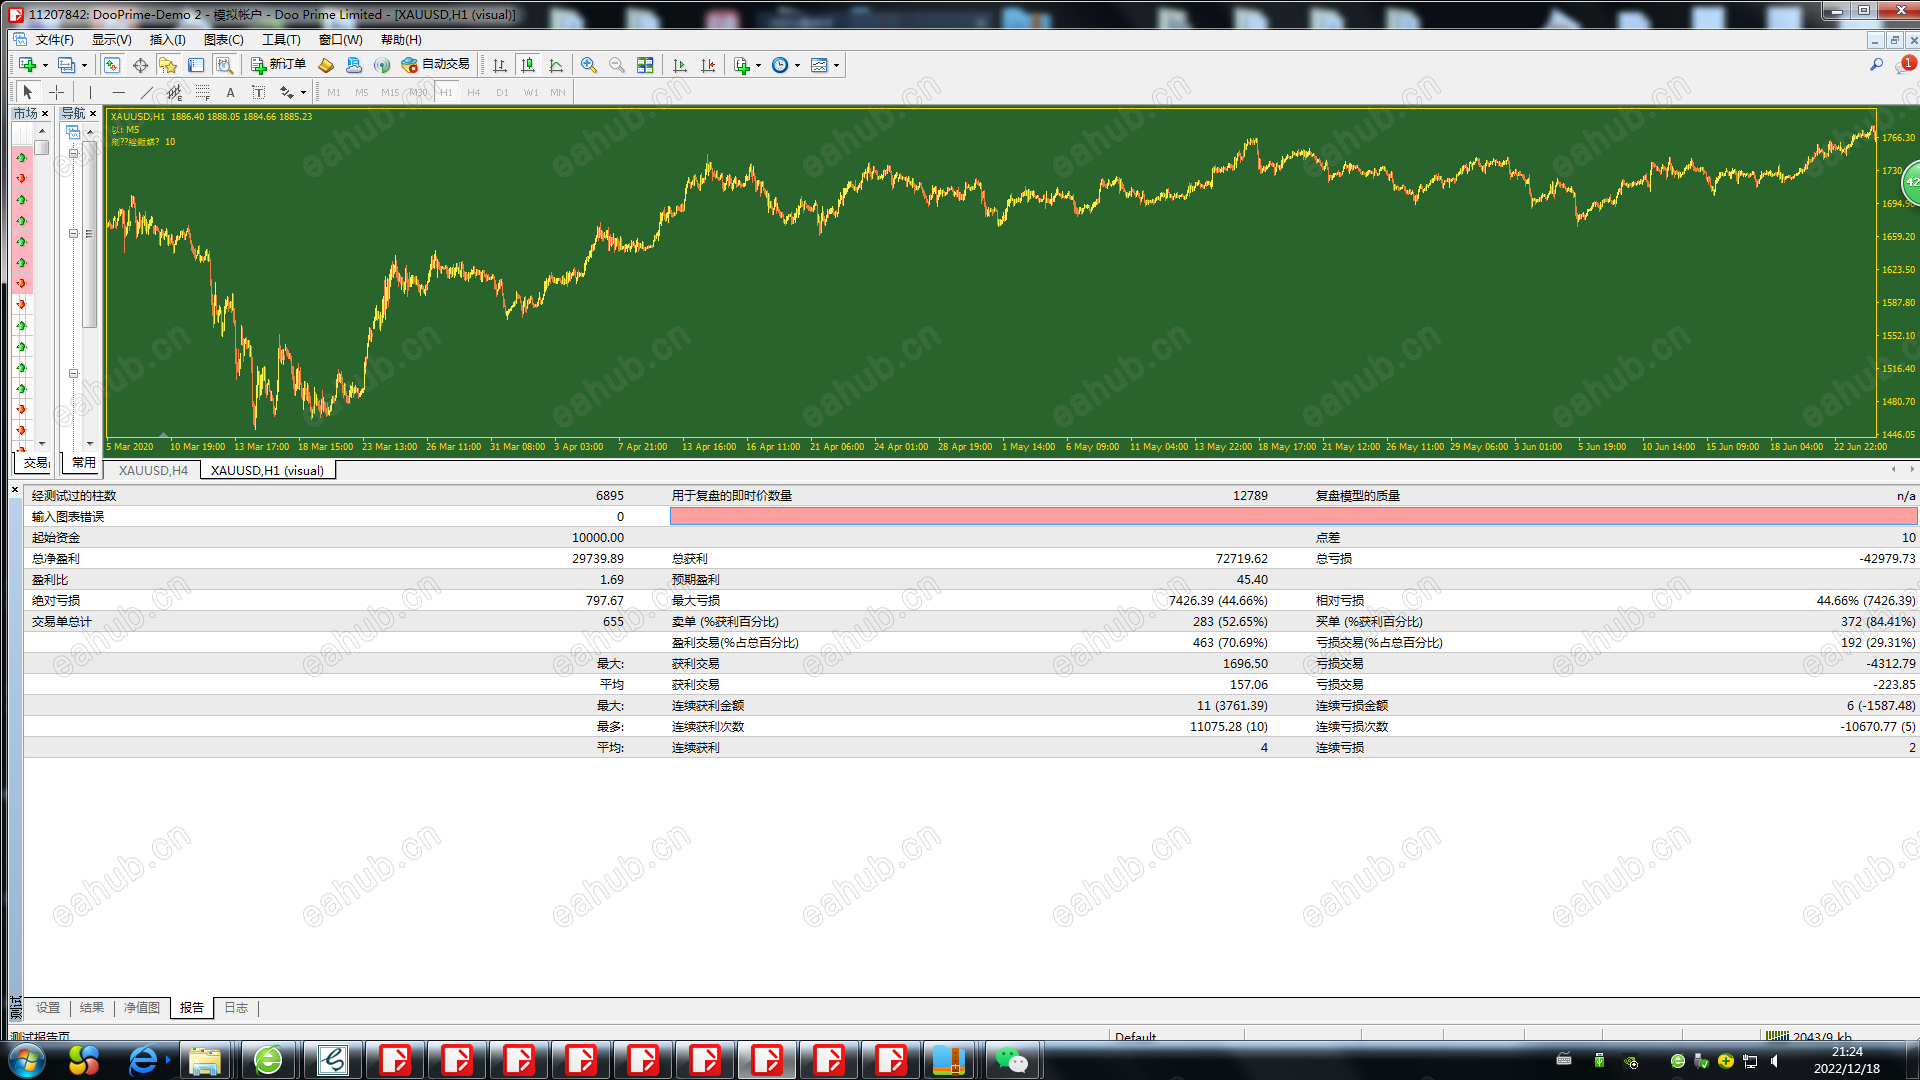The image size is (1920, 1080).
Task: Click the navigator panel scrollbar thumb
Action: (89, 235)
